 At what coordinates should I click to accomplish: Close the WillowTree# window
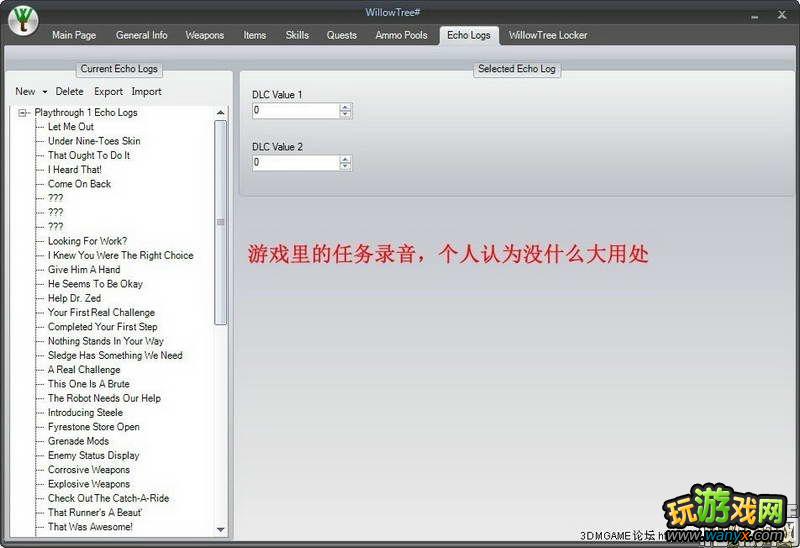(x=782, y=15)
